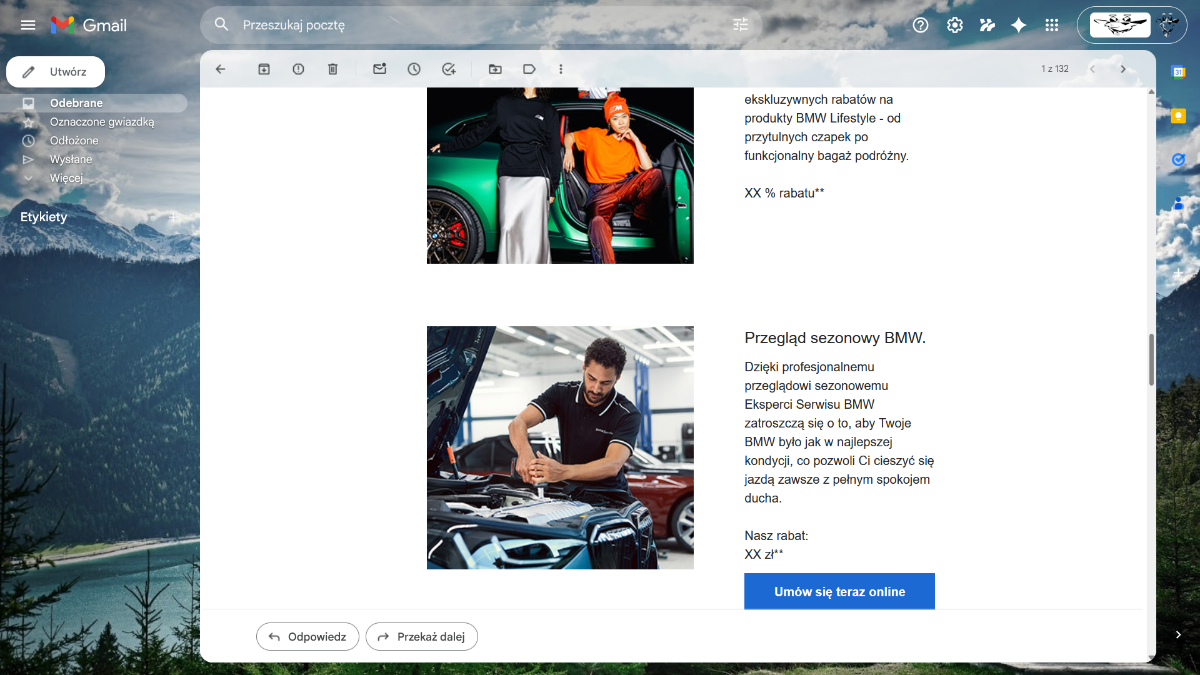The image size is (1200, 675).
Task: Open Google Keep in the side panel
Action: pyautogui.click(x=1178, y=116)
